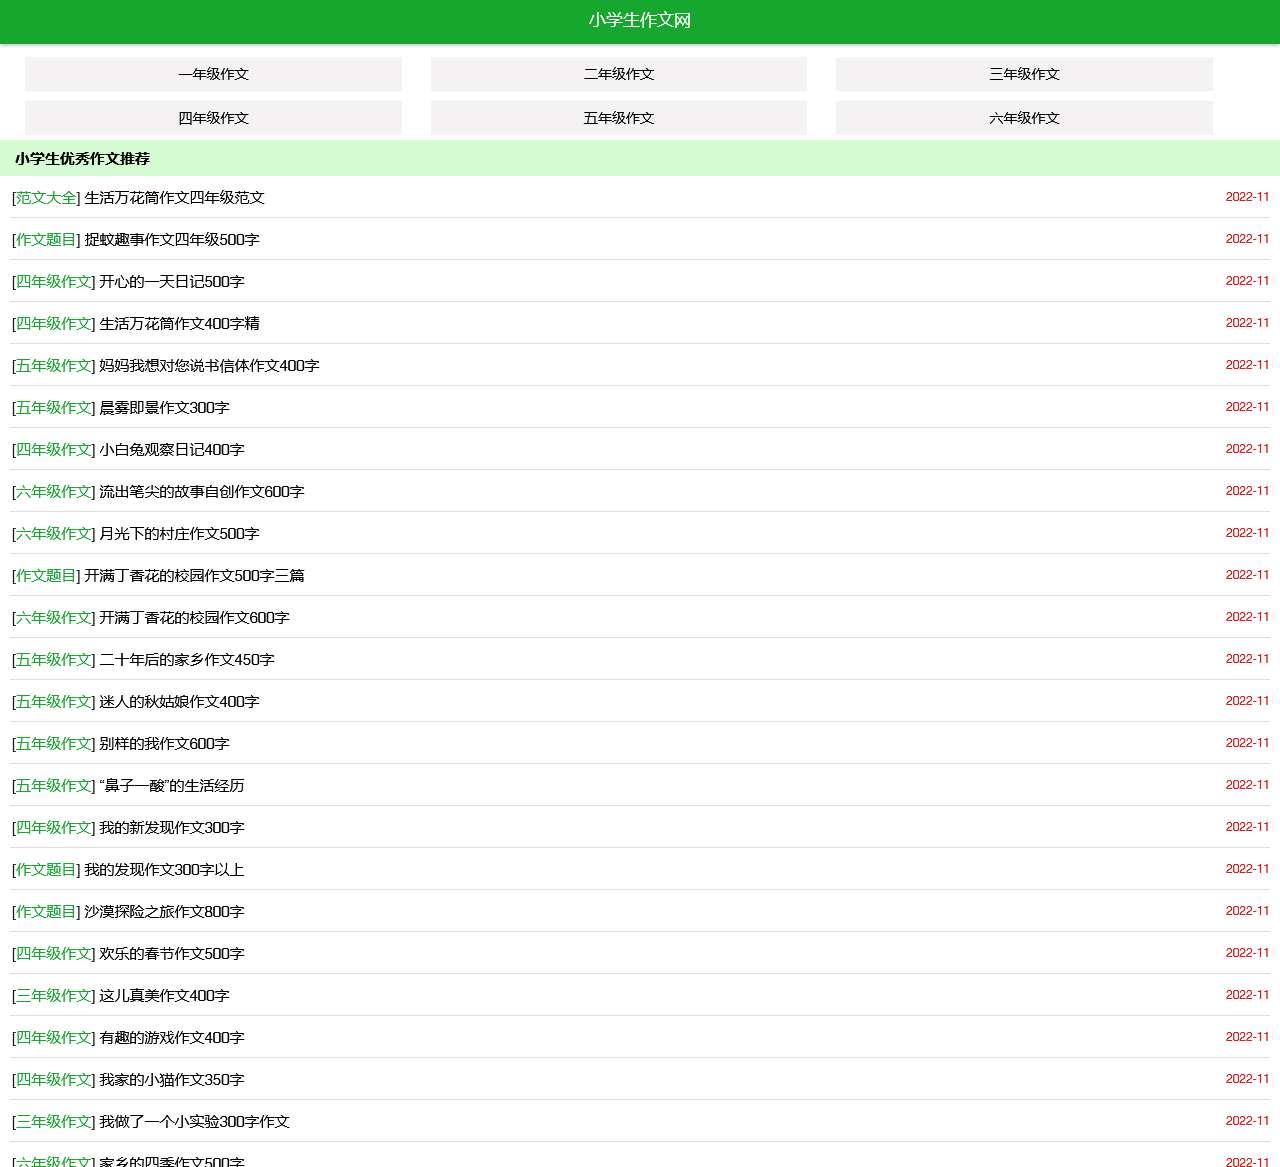The height and width of the screenshot is (1167, 1280).
Task: Open article 我做了一个小实验300字作文
Action: click(194, 1122)
